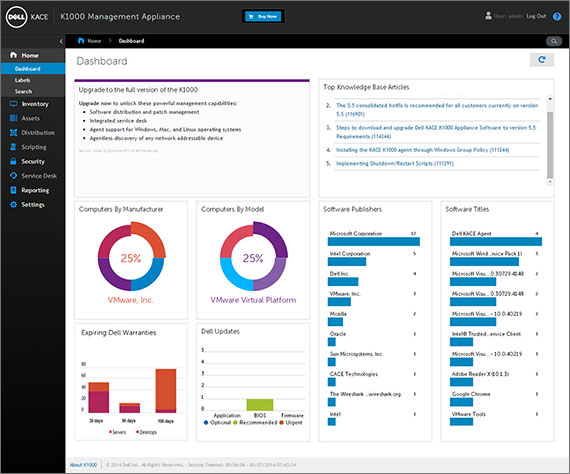The image size is (570, 474).
Task: Click the Urgent red legend dot
Action: (x=281, y=422)
